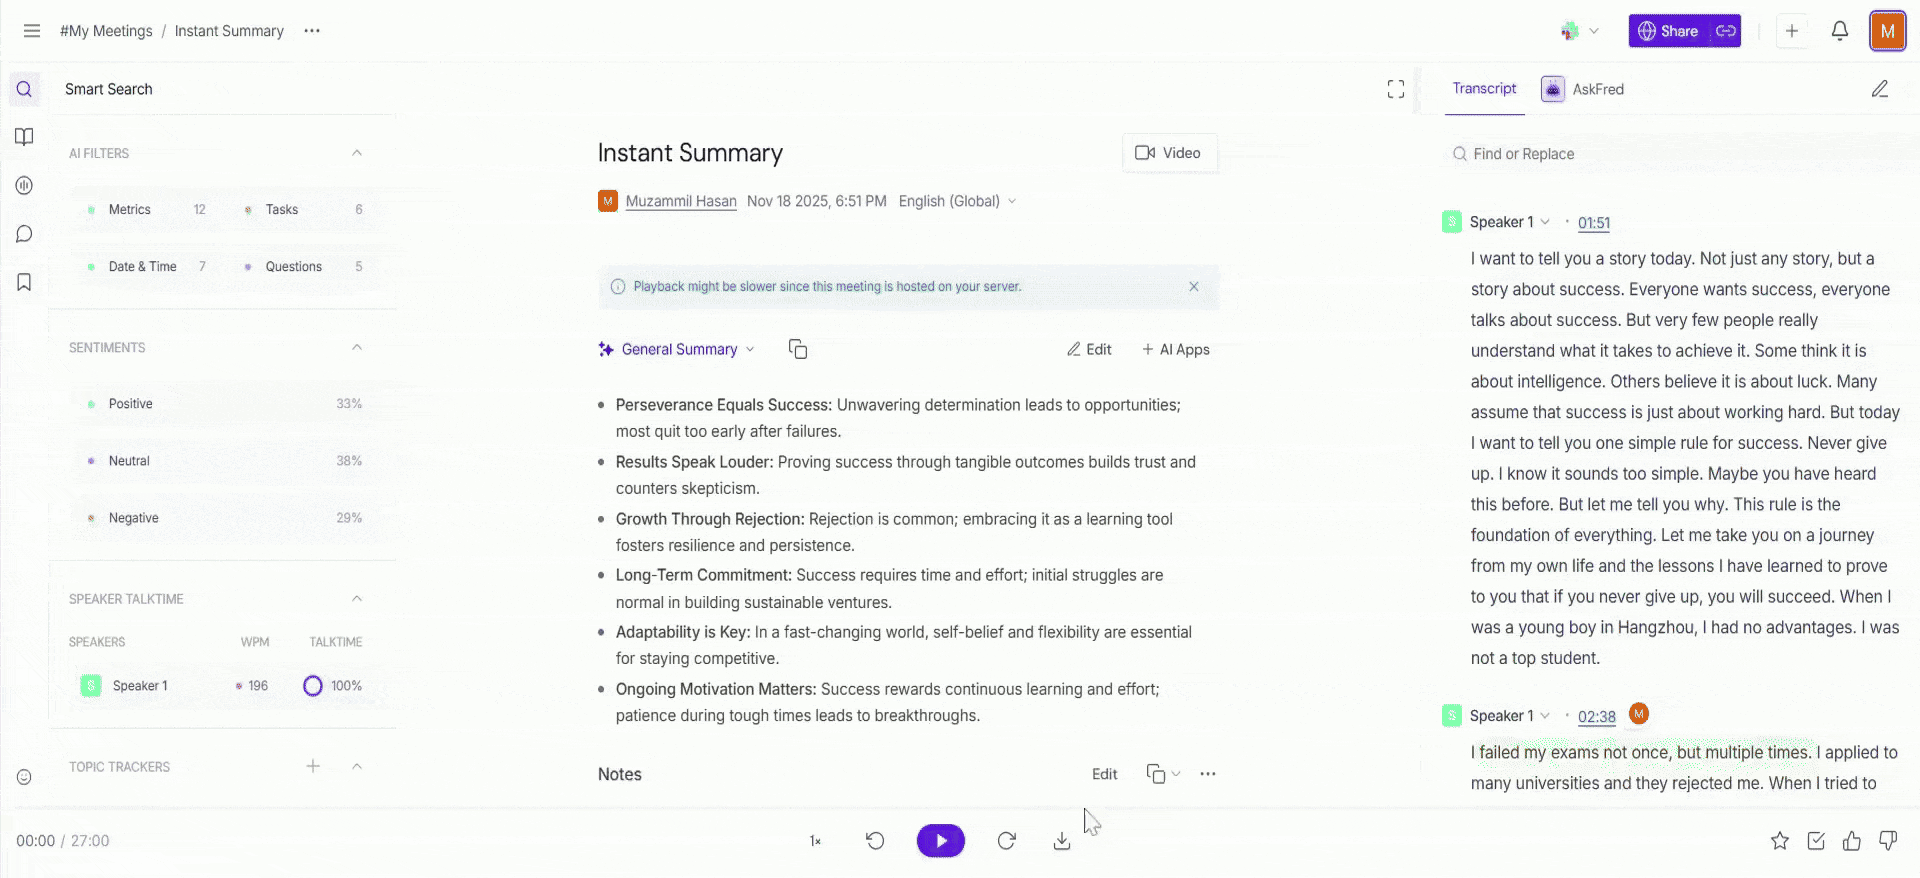1920x878 pixels.
Task: Click the task checkmark icon at bottom right
Action: click(1816, 841)
